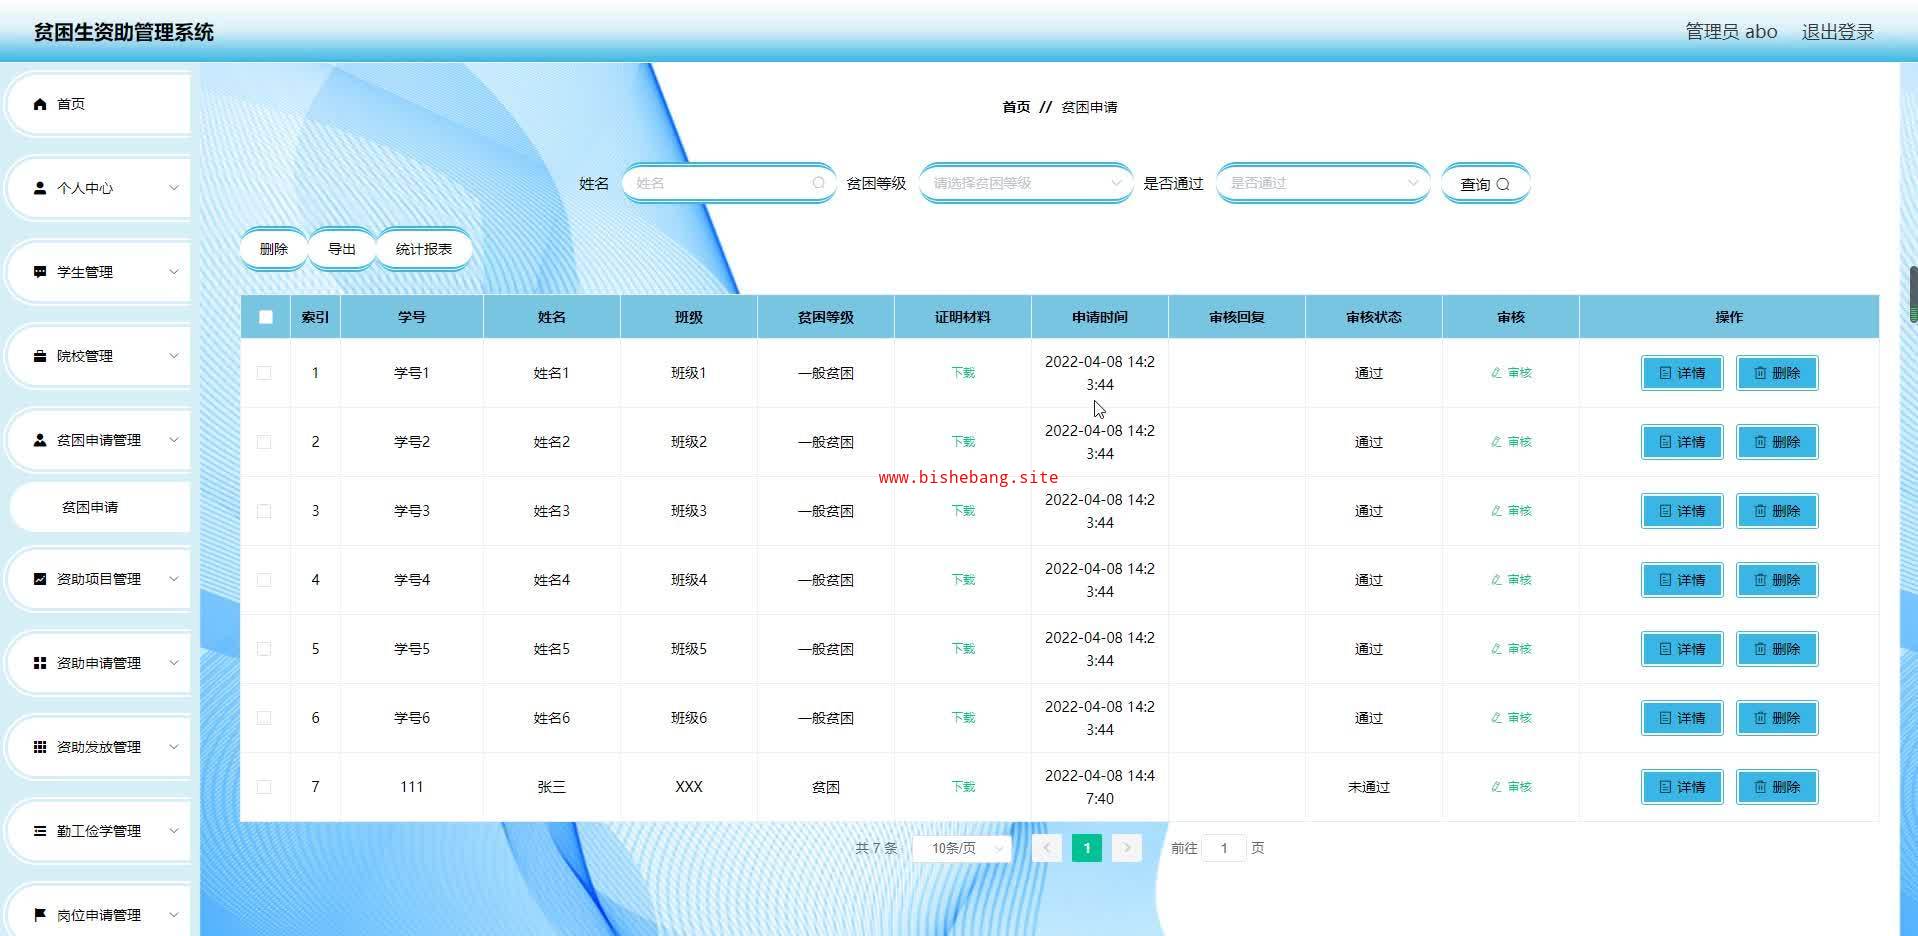Click the chart icon beside 资助项目管理
The width and height of the screenshot is (1918, 936).
(40, 579)
